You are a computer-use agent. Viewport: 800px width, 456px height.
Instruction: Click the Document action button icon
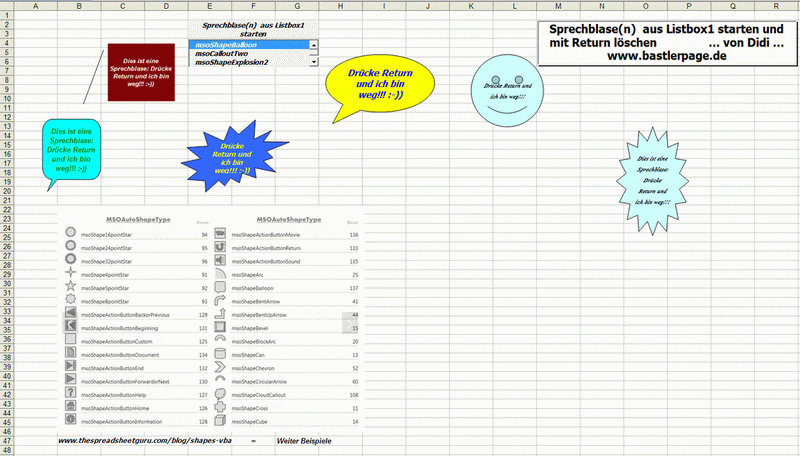click(x=70, y=352)
